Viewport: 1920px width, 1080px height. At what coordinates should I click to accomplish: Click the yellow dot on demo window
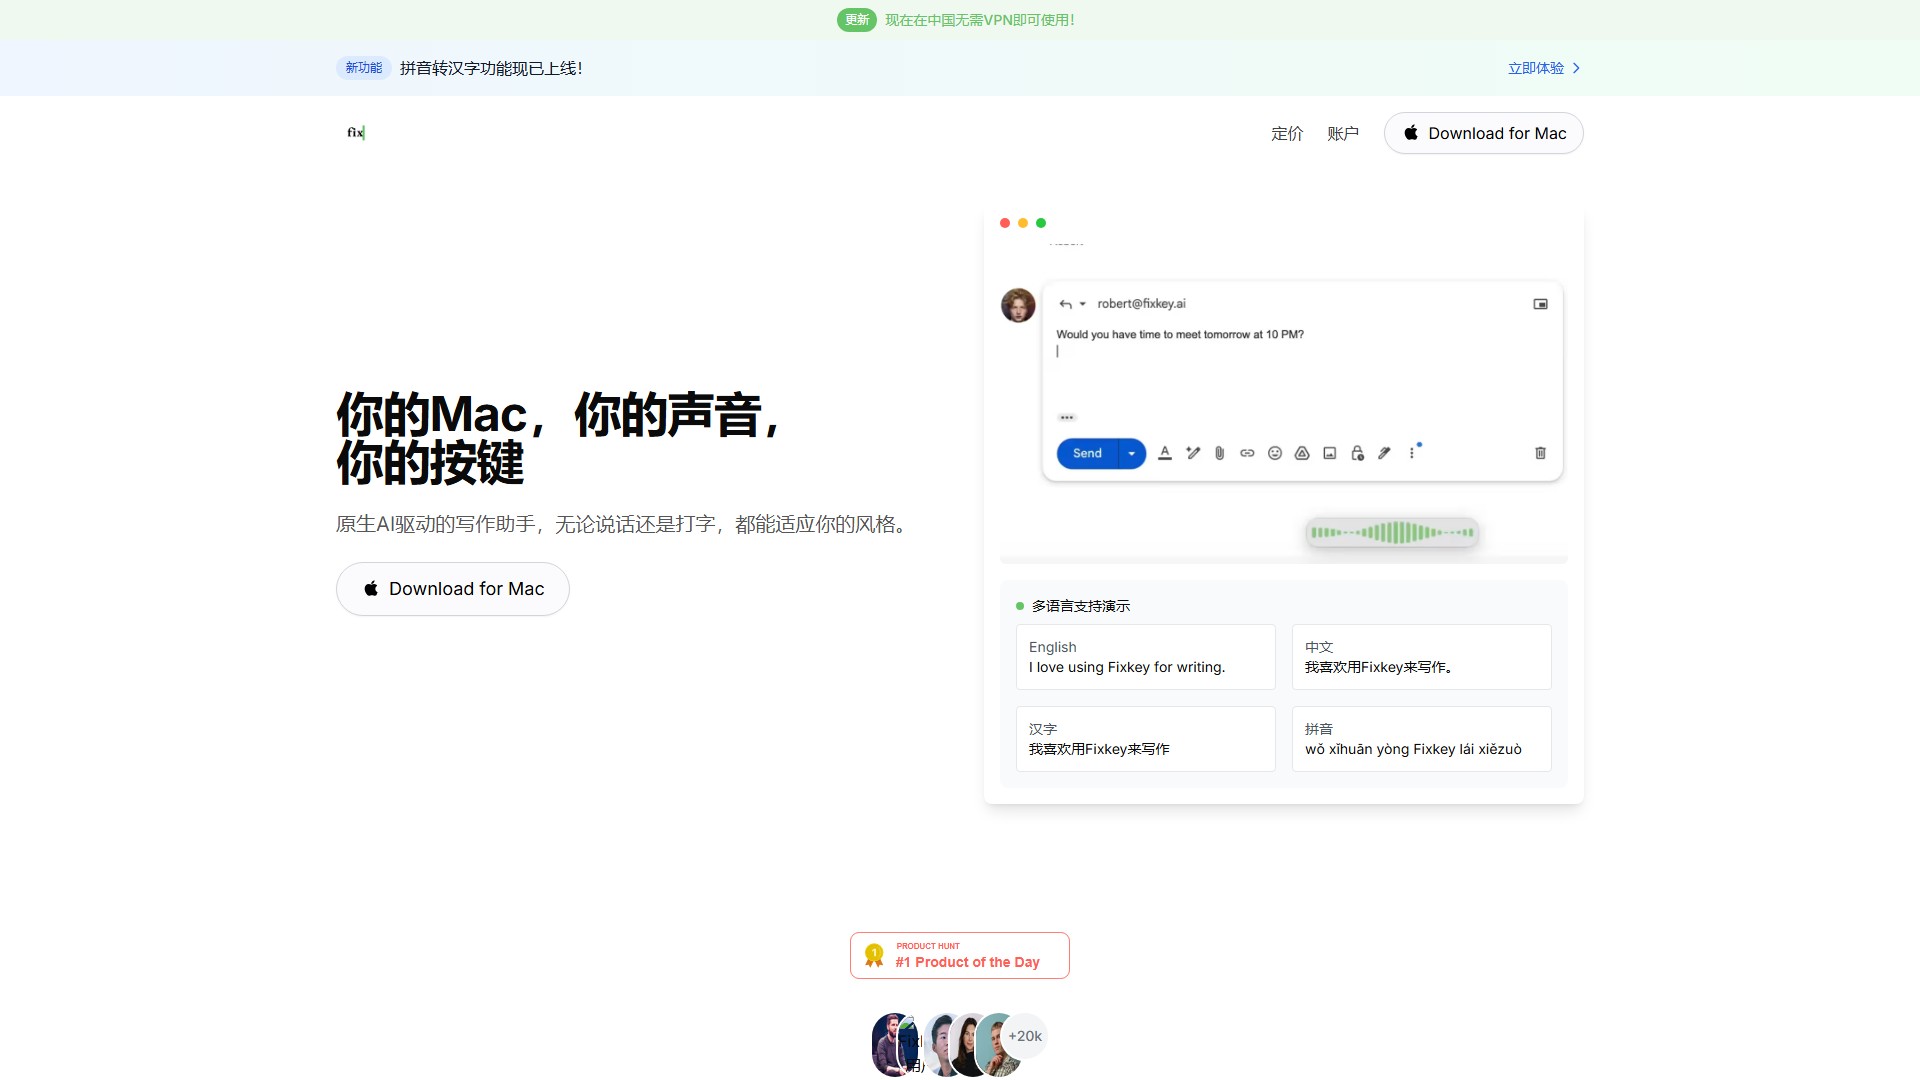point(1023,223)
